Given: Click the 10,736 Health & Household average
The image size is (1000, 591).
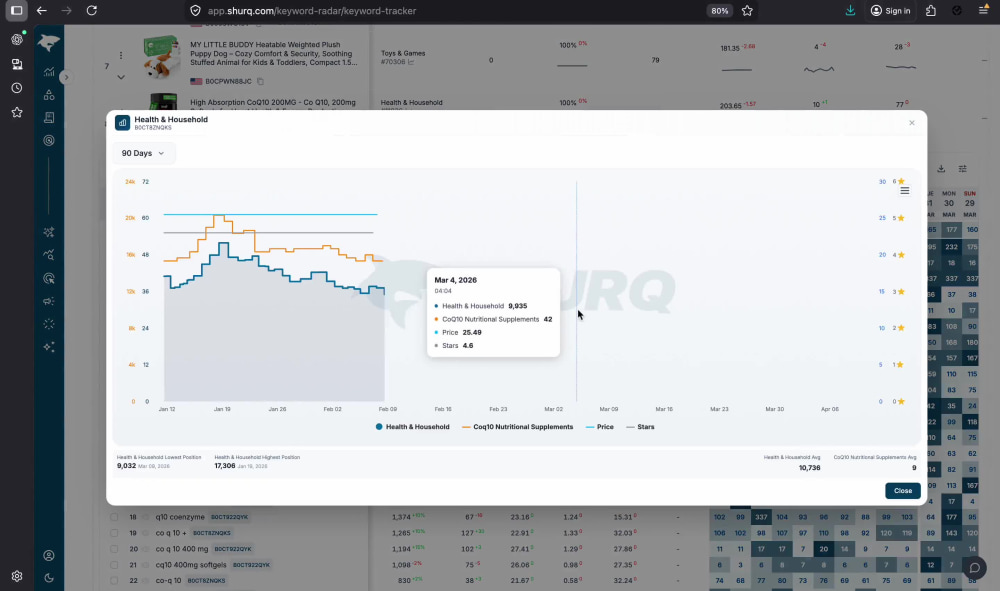Looking at the screenshot, I should pos(809,468).
